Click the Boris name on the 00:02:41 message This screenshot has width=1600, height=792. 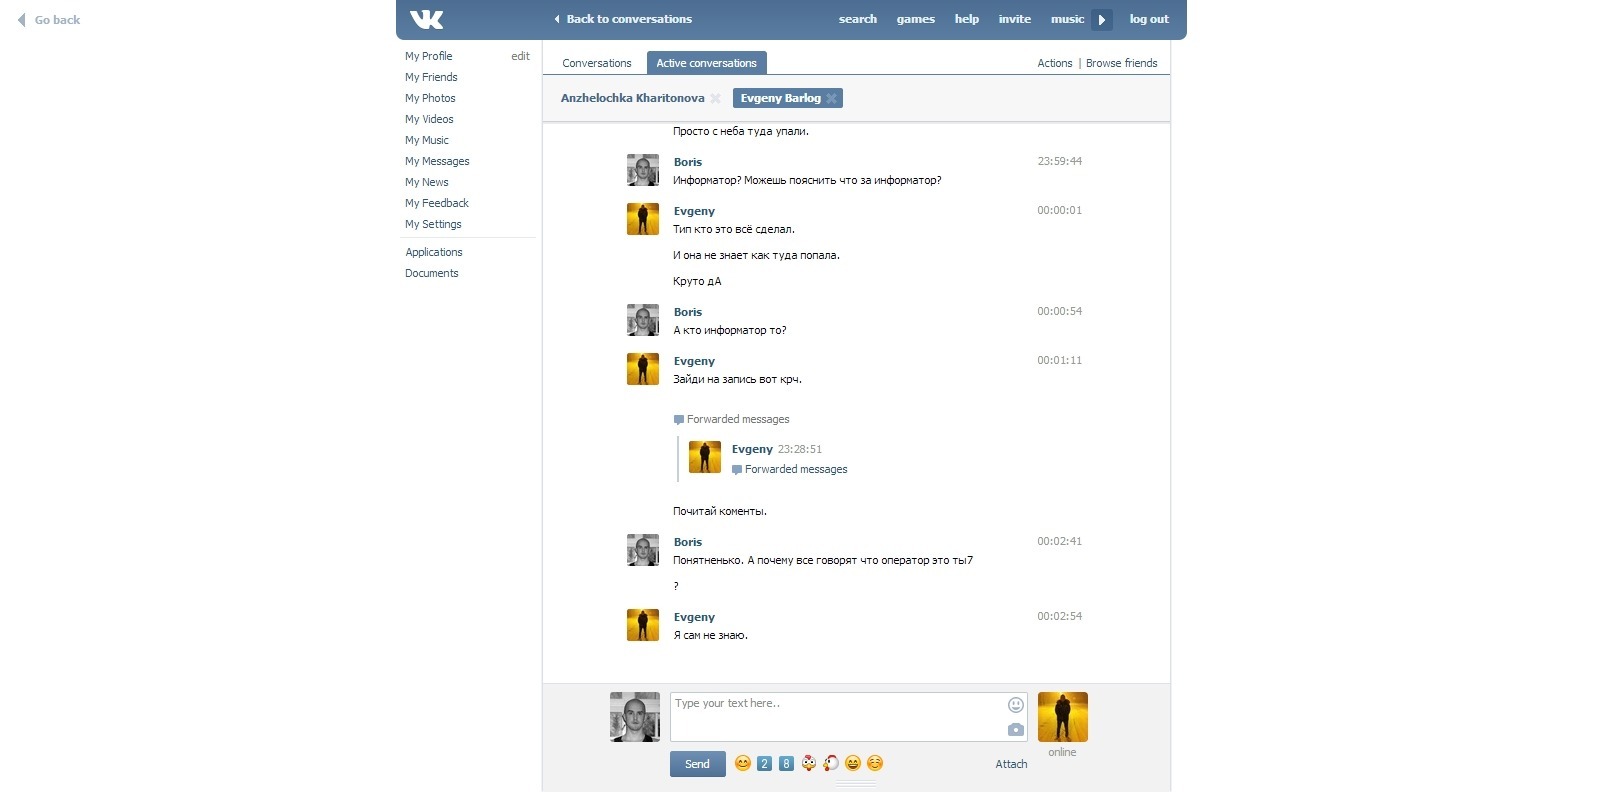688,542
